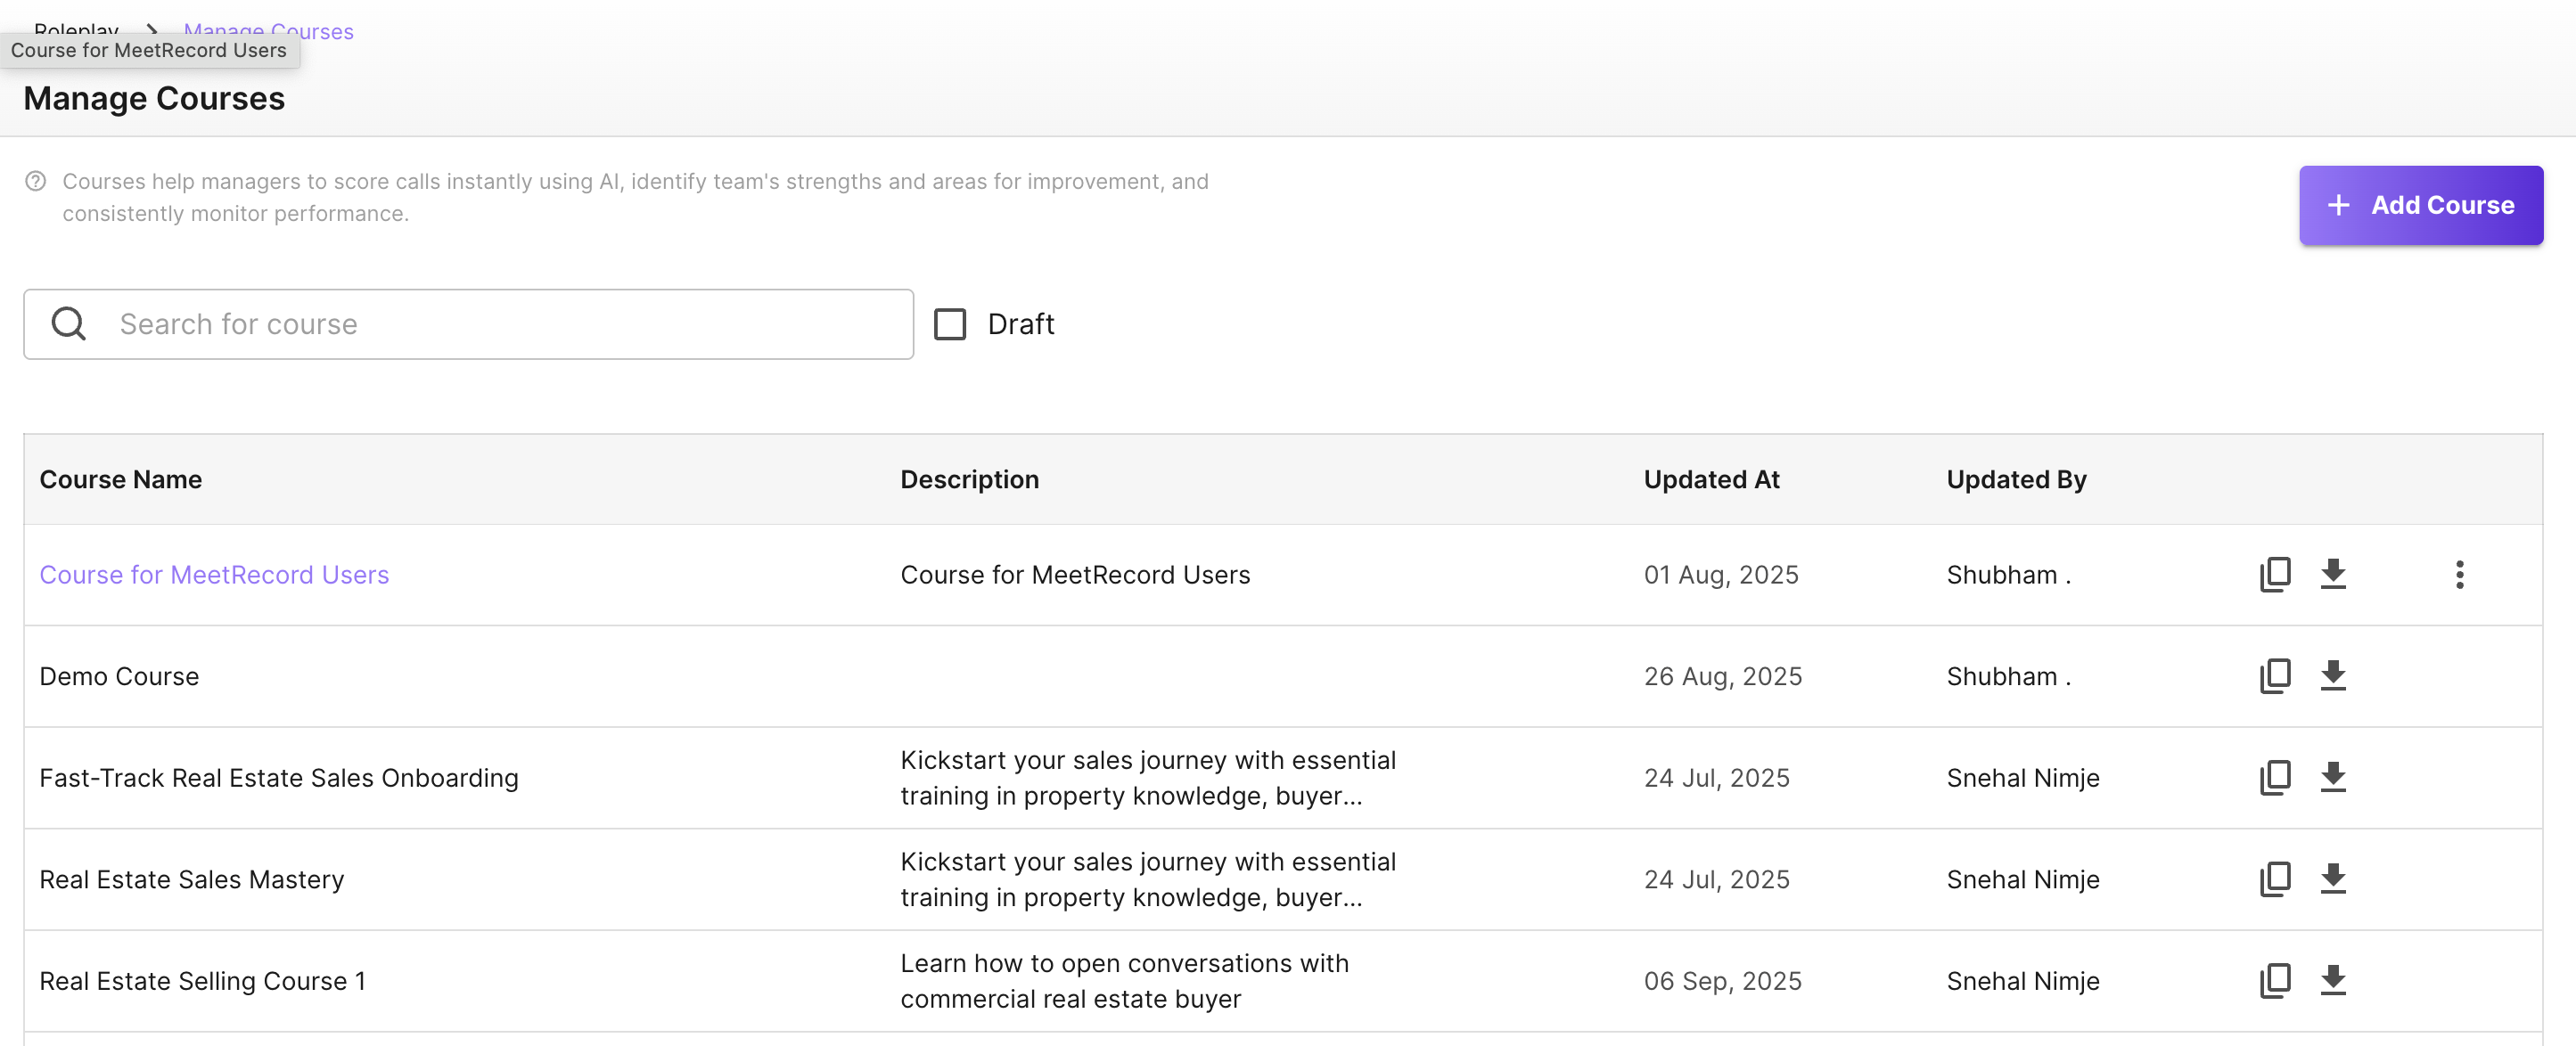Viewport: 2576px width, 1046px height.
Task: Click the help icon beside courses description
Action: (x=36, y=181)
